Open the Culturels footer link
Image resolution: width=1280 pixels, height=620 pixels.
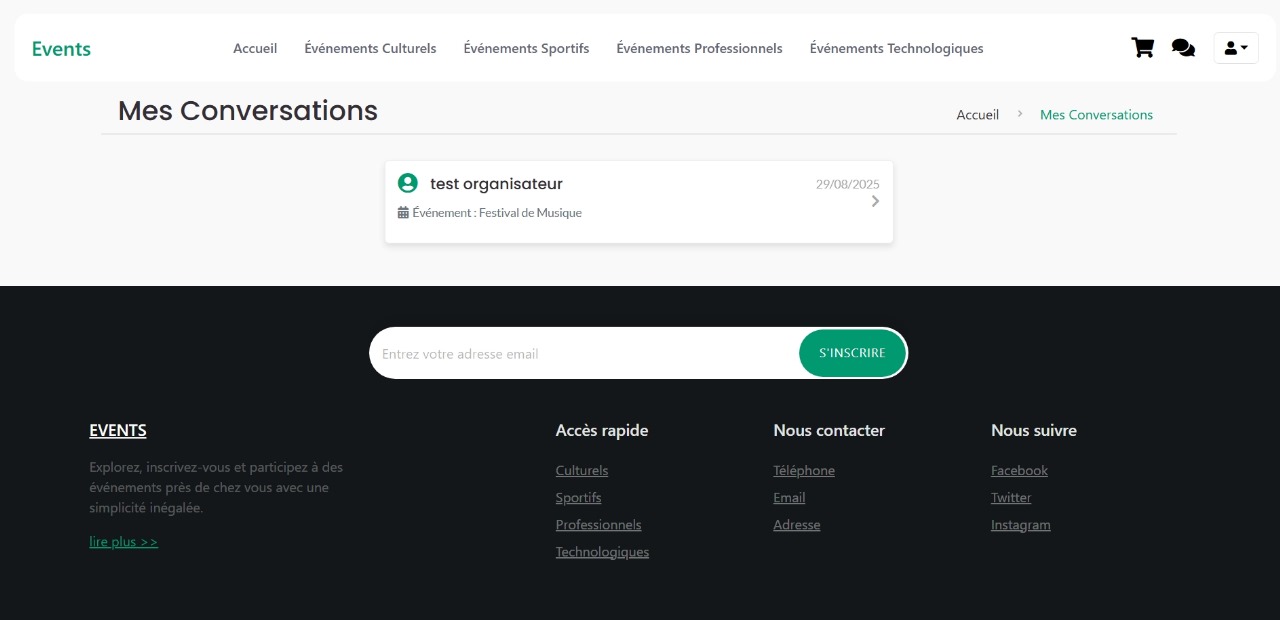582,470
